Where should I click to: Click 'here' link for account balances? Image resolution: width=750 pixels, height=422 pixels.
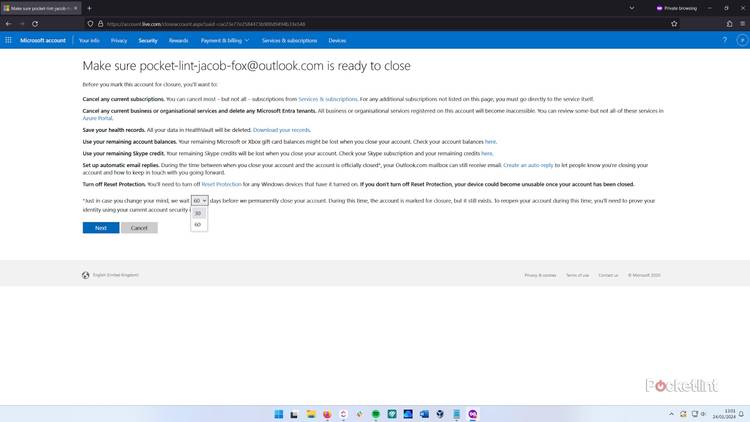point(490,142)
